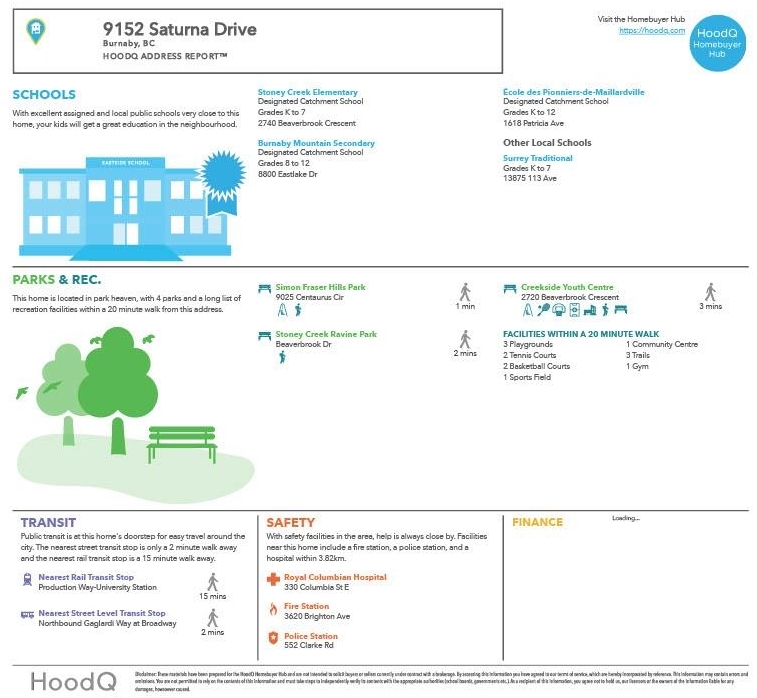This screenshot has height=698, width=757.
Task: Click the Fire Station heading
Action: click(306, 606)
